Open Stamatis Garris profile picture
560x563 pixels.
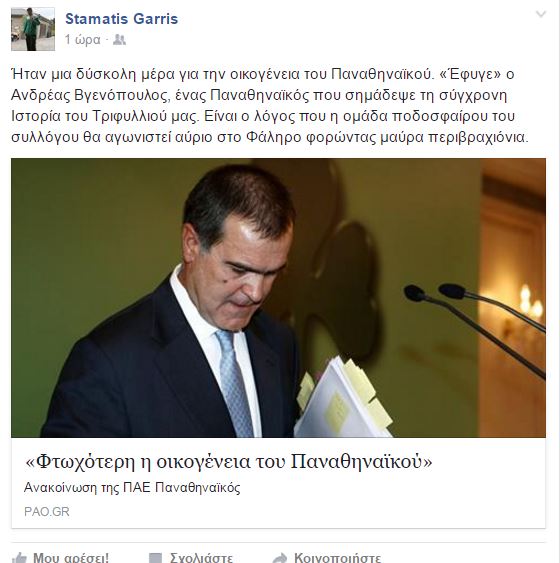[33, 29]
